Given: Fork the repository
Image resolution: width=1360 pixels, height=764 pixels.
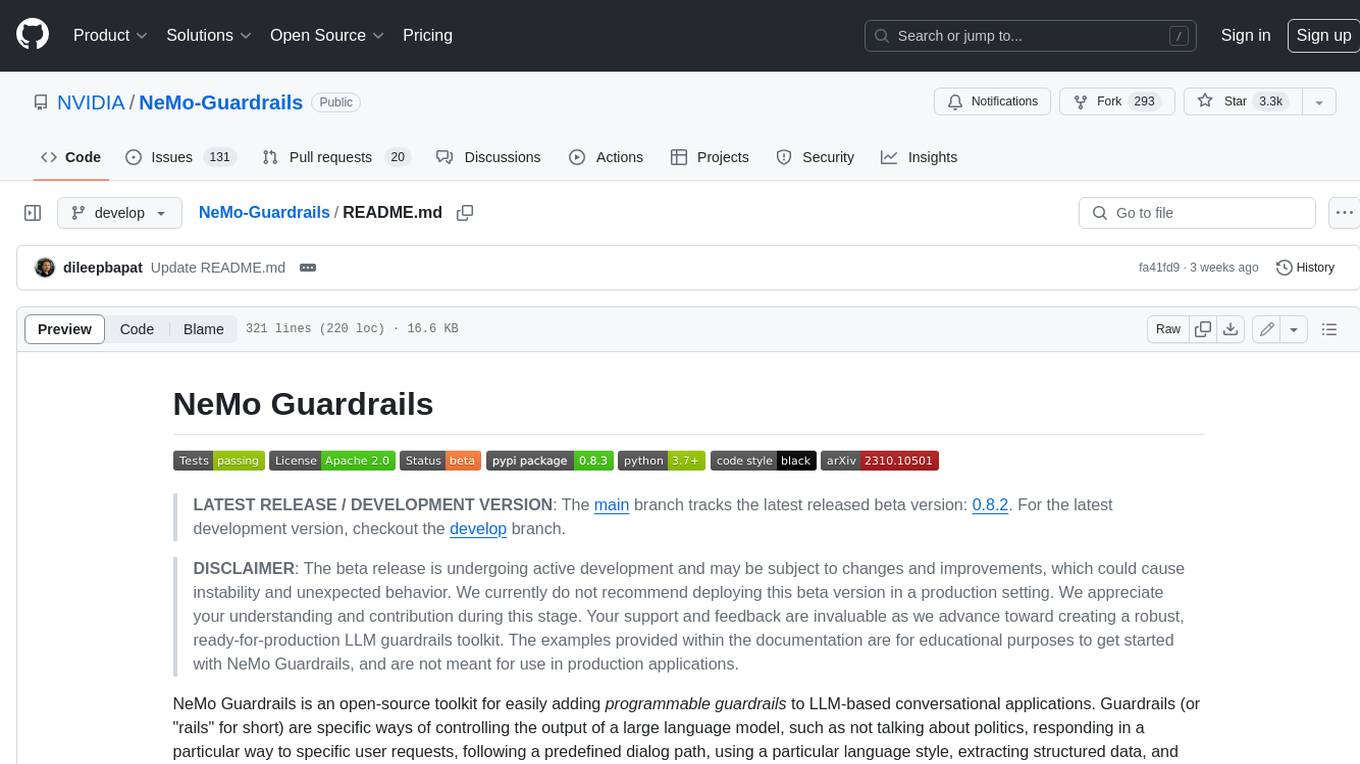Looking at the screenshot, I should [1115, 101].
